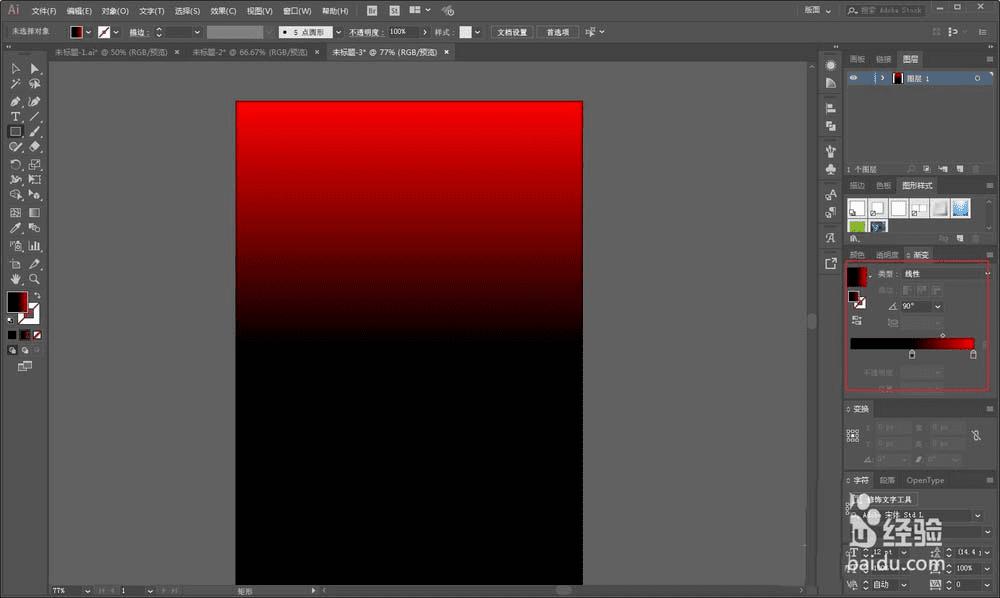Select the Symbol Sprayer tool

(x=15, y=245)
